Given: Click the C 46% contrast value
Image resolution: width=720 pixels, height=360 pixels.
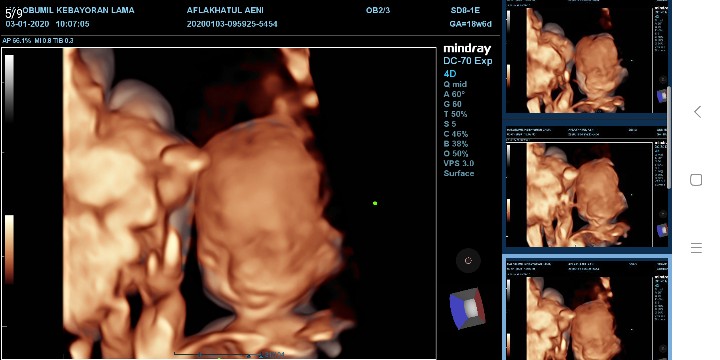Looking at the screenshot, I should coord(456,134).
